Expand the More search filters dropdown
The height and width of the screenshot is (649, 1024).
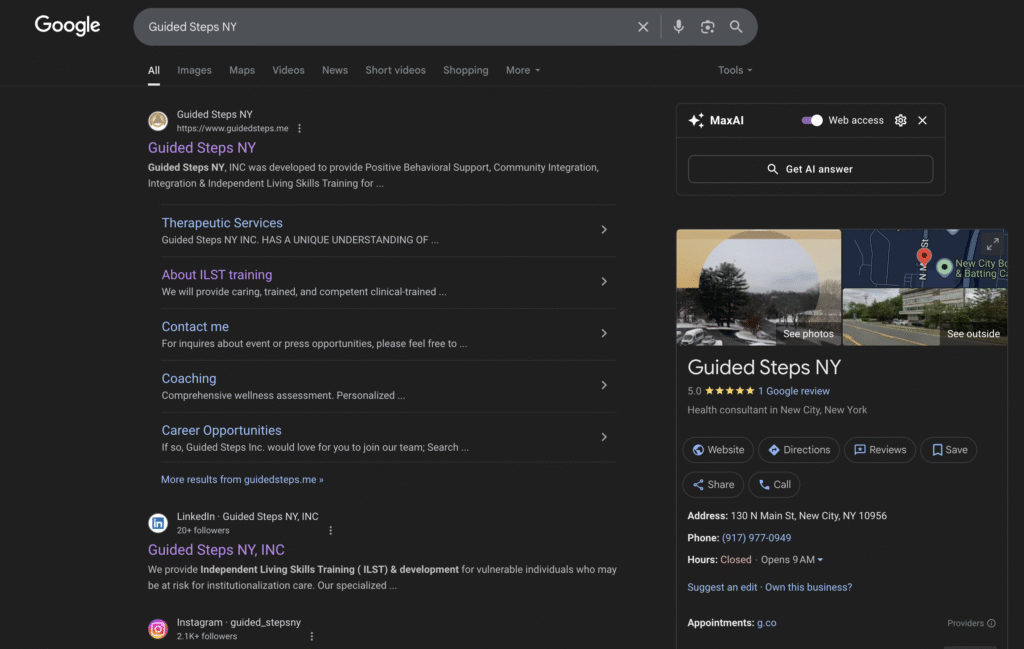pos(523,70)
